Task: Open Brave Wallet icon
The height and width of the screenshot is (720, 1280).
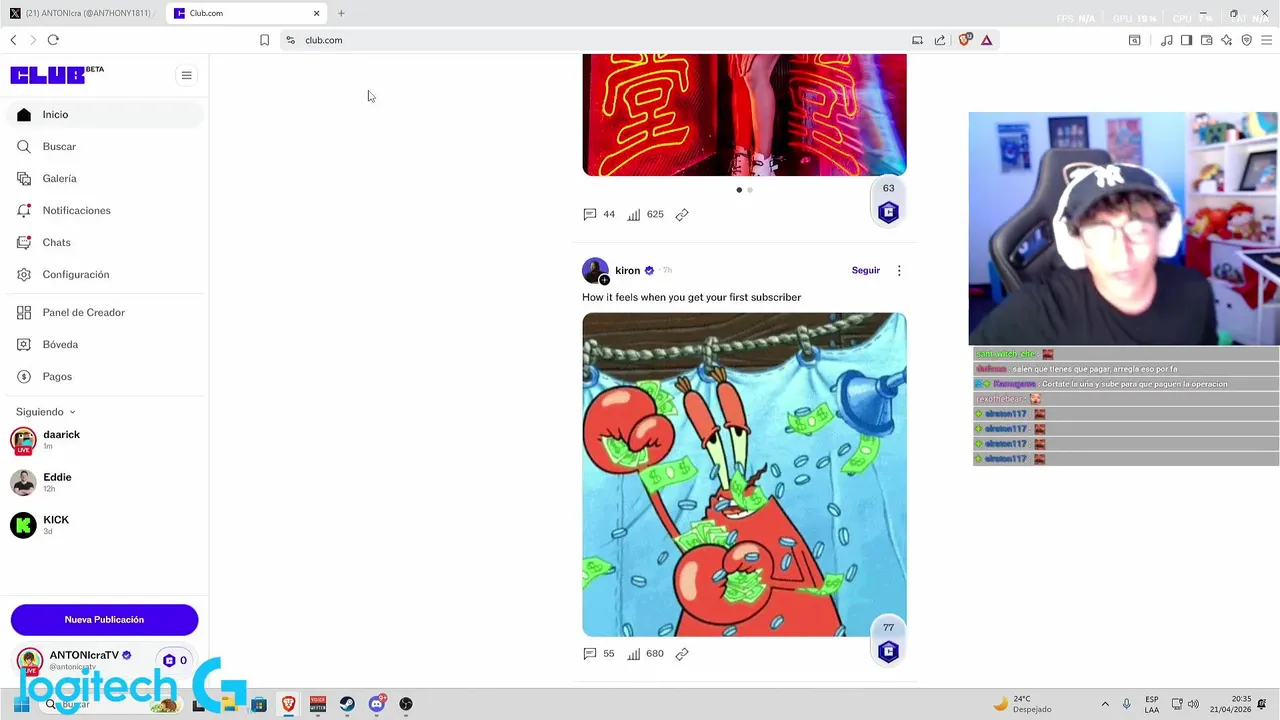Action: coord(1207,40)
